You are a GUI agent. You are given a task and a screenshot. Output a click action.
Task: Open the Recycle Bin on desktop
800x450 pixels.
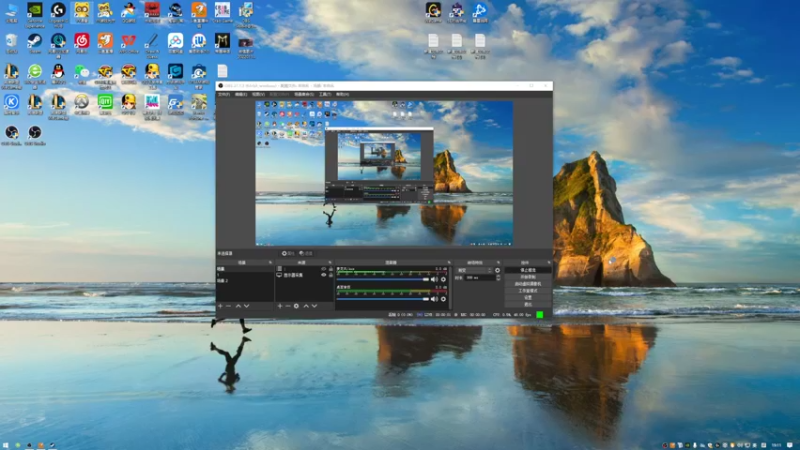[11, 43]
